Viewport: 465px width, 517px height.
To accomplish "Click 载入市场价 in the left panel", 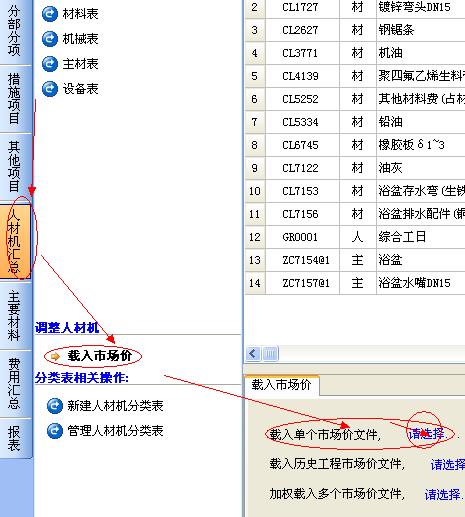I will point(100,356).
